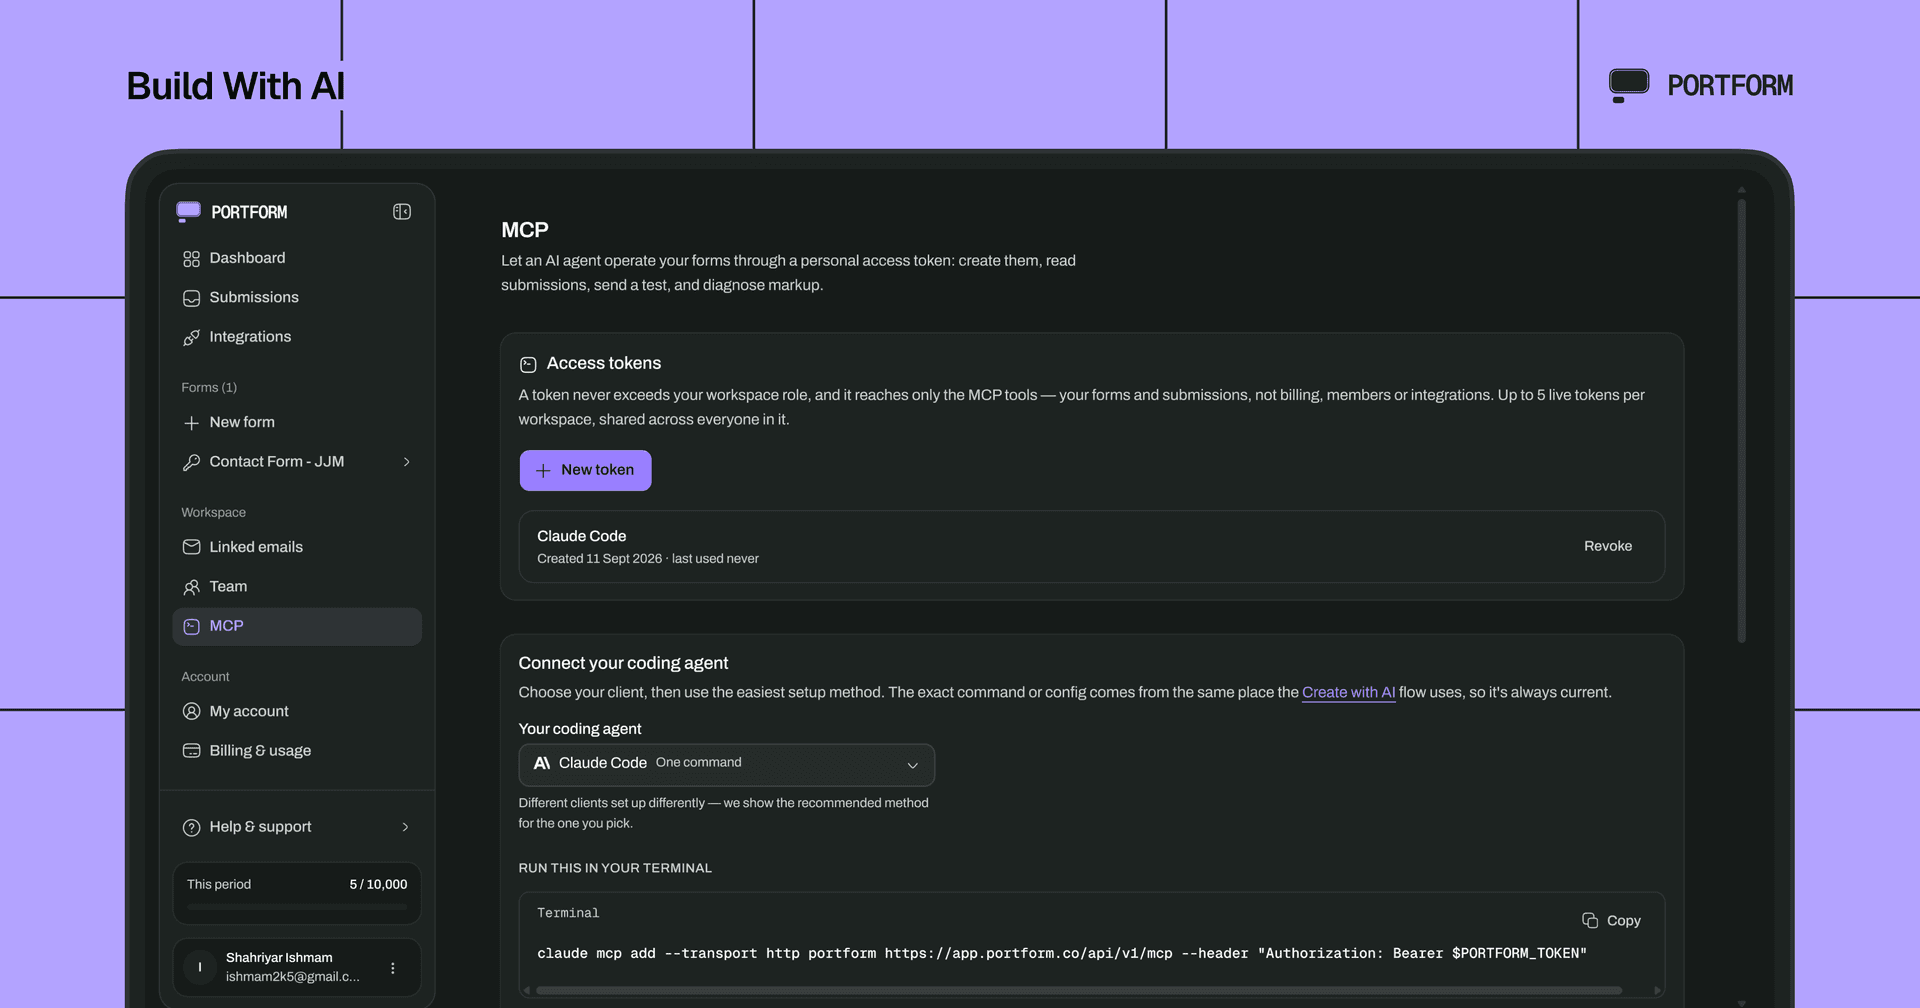Open Dashboard from the sidebar
The height and width of the screenshot is (1008, 1920).
[297, 258]
